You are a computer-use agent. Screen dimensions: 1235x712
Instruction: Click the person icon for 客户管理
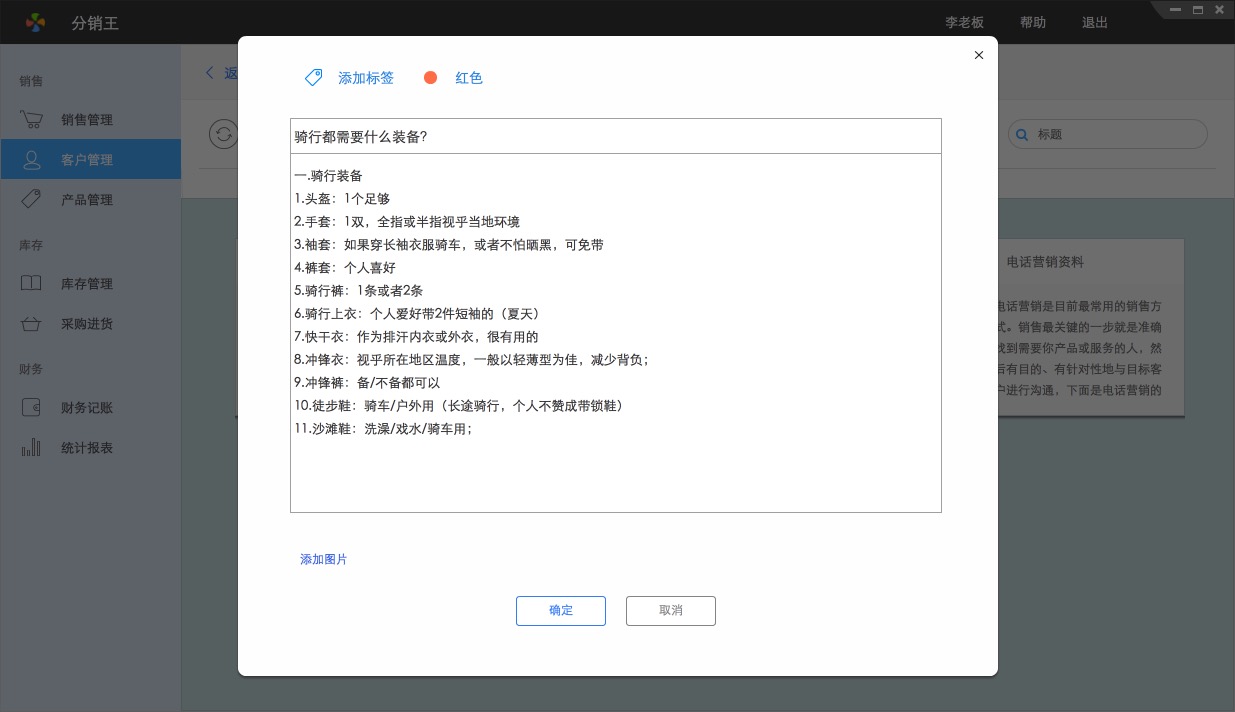pyautogui.click(x=31, y=160)
